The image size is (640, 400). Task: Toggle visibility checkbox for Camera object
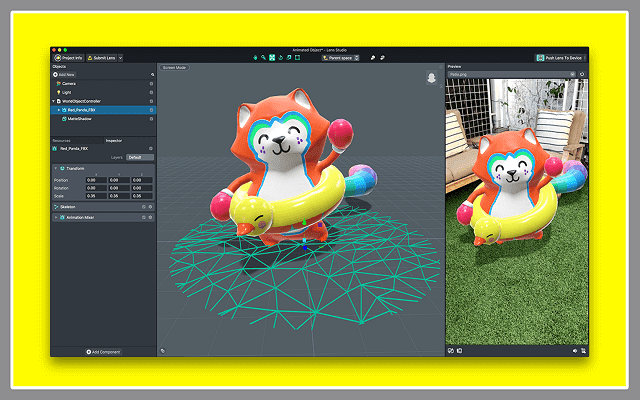[x=151, y=83]
